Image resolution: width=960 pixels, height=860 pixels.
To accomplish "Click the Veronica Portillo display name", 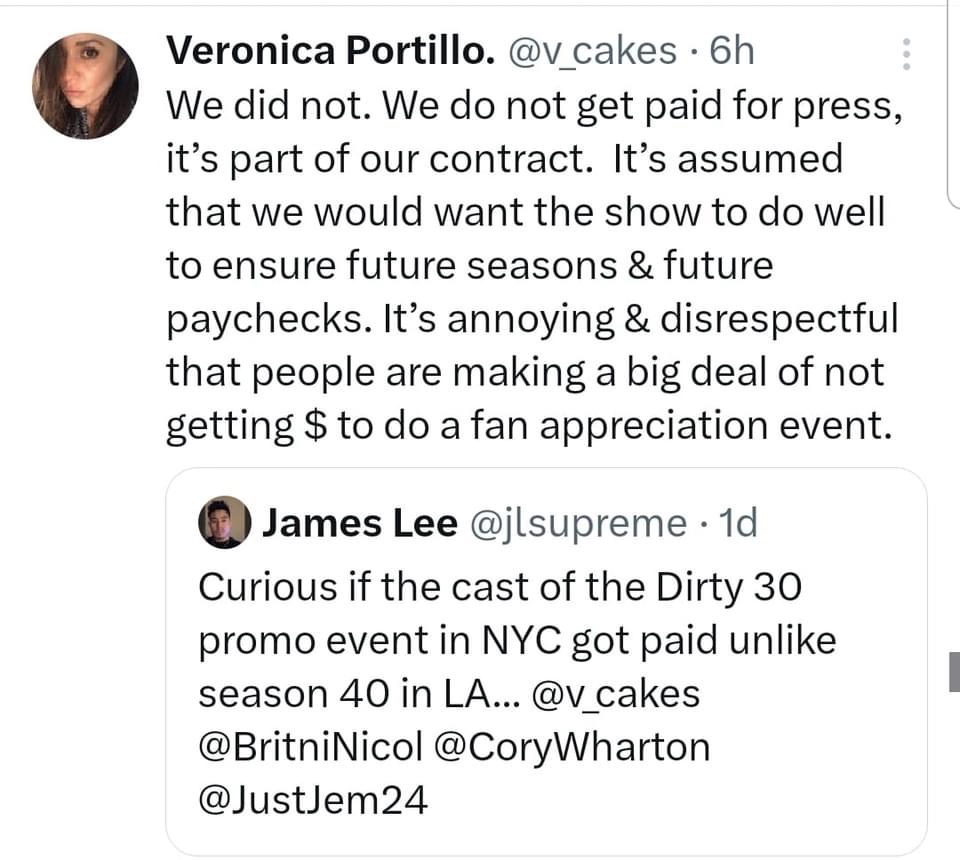I will [x=331, y=50].
